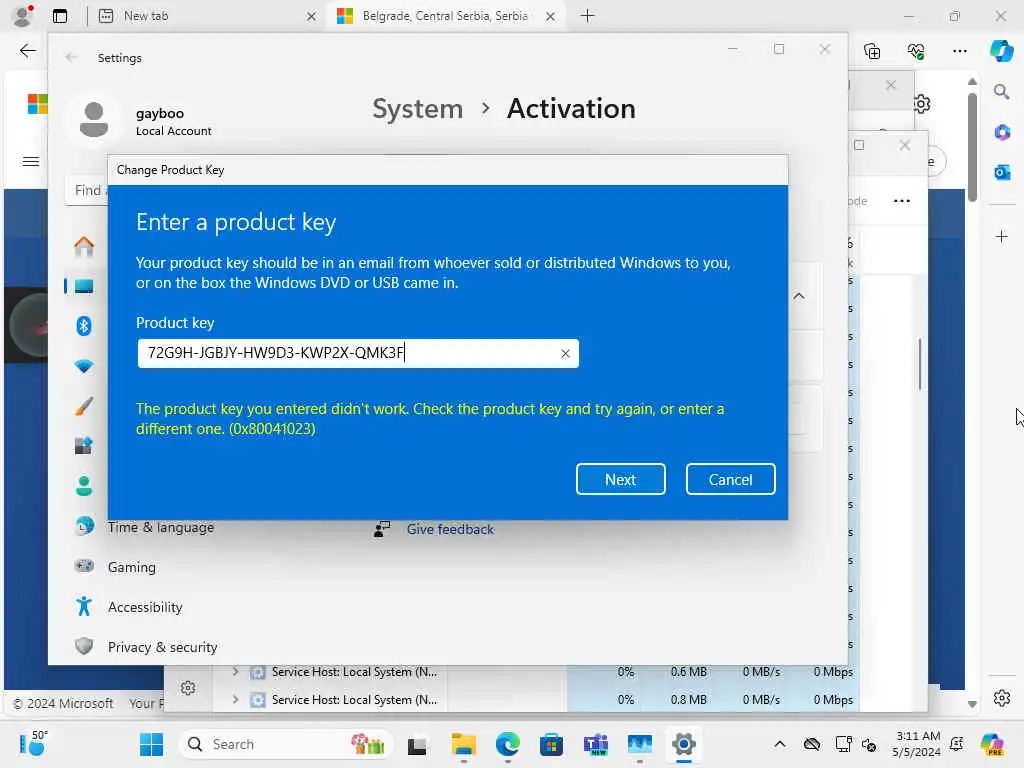Click taskbar Search box
This screenshot has height=768, width=1024.
coord(285,744)
